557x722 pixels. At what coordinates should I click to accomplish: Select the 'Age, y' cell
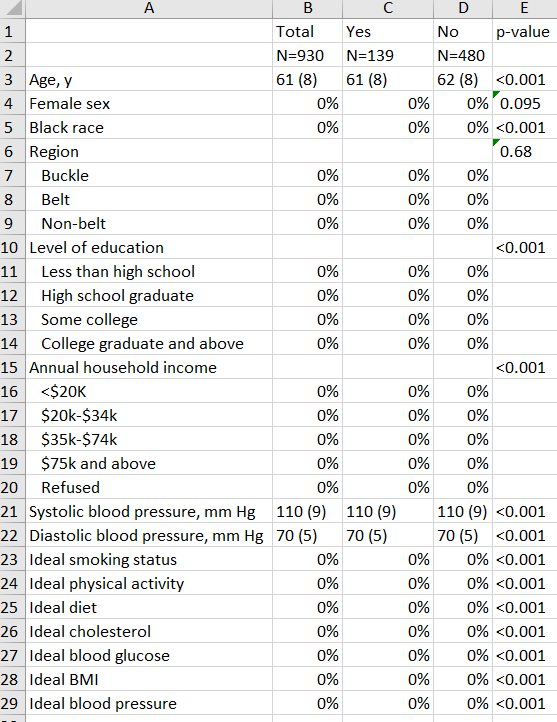coord(149,79)
